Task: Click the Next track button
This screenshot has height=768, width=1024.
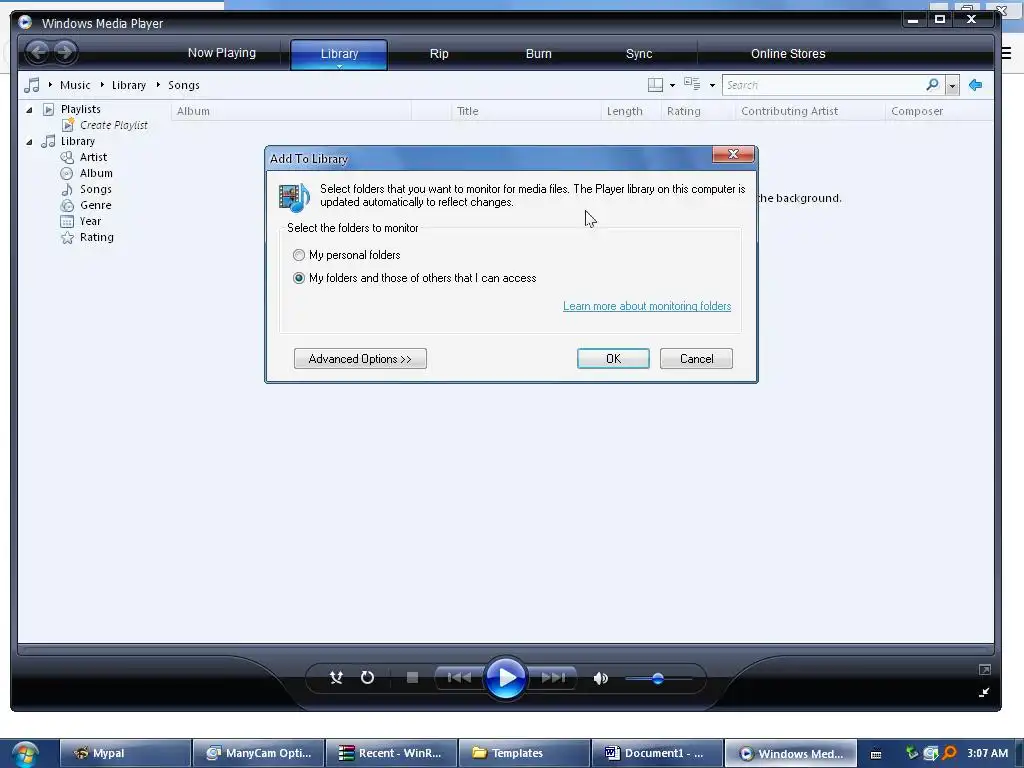Action: click(553, 678)
